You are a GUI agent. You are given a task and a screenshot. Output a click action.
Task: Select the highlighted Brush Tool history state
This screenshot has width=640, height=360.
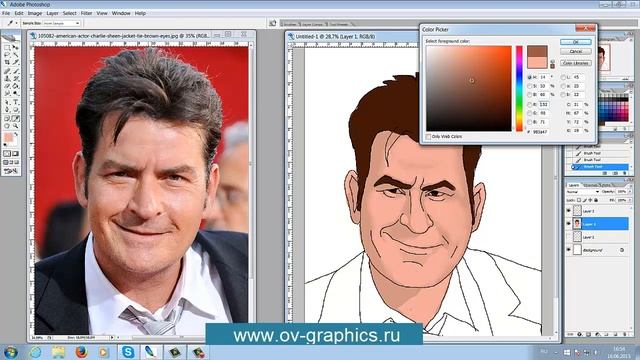[599, 167]
